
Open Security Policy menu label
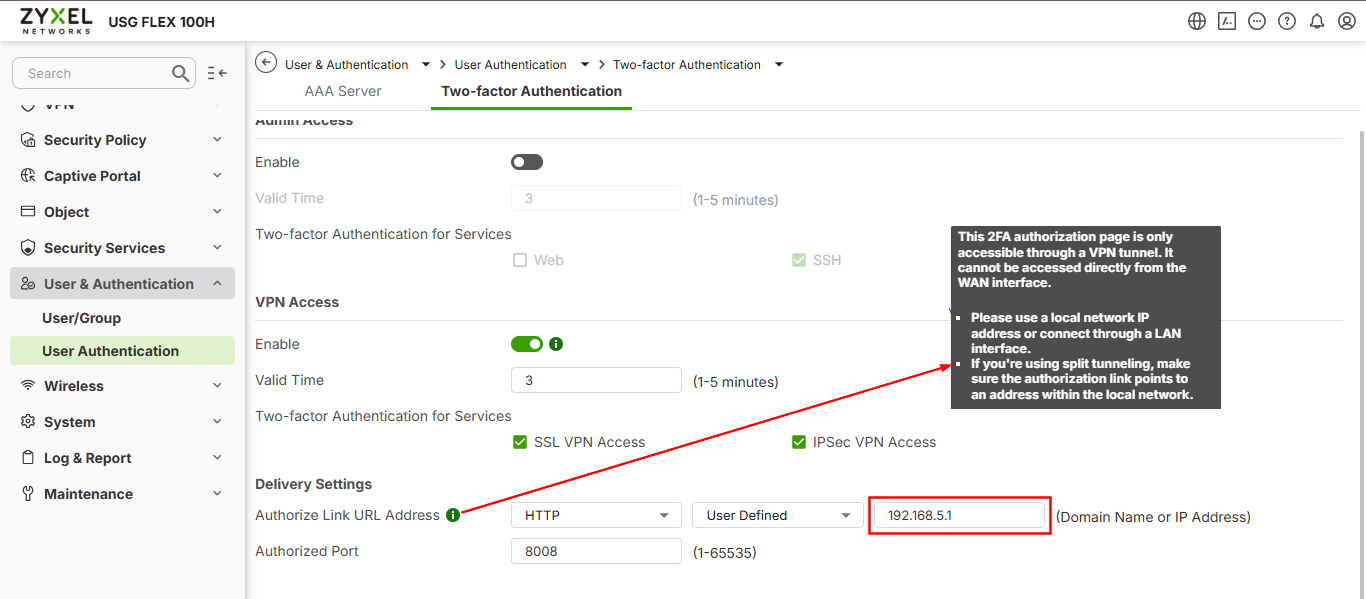point(95,140)
